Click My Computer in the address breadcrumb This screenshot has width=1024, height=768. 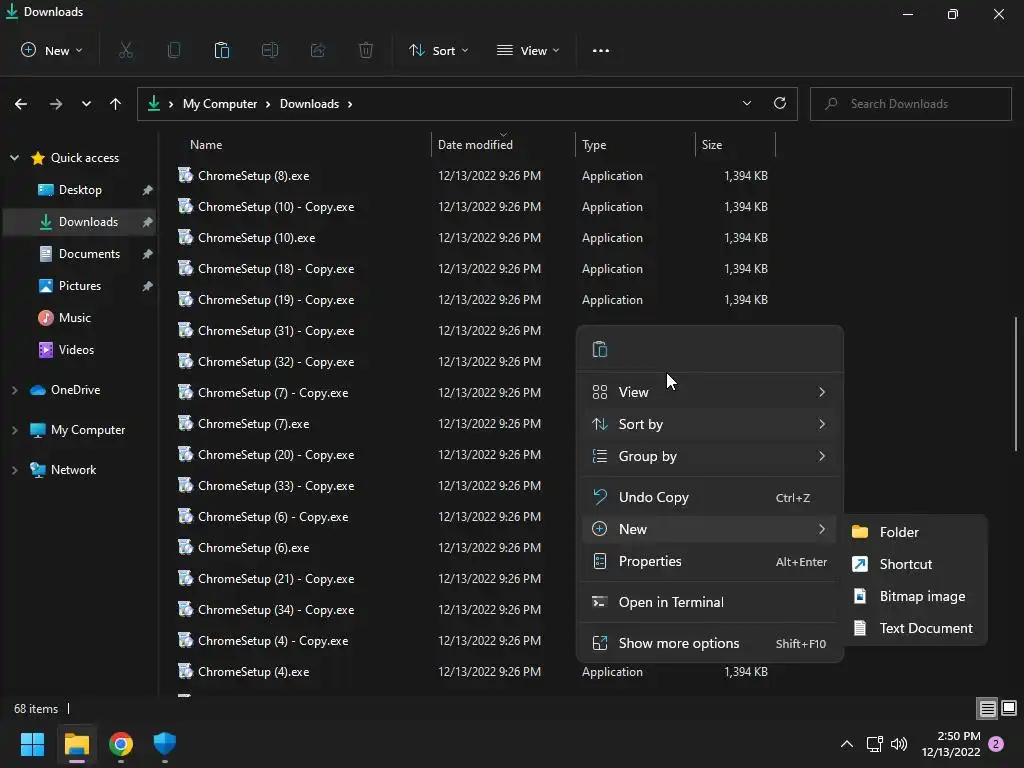pos(220,104)
